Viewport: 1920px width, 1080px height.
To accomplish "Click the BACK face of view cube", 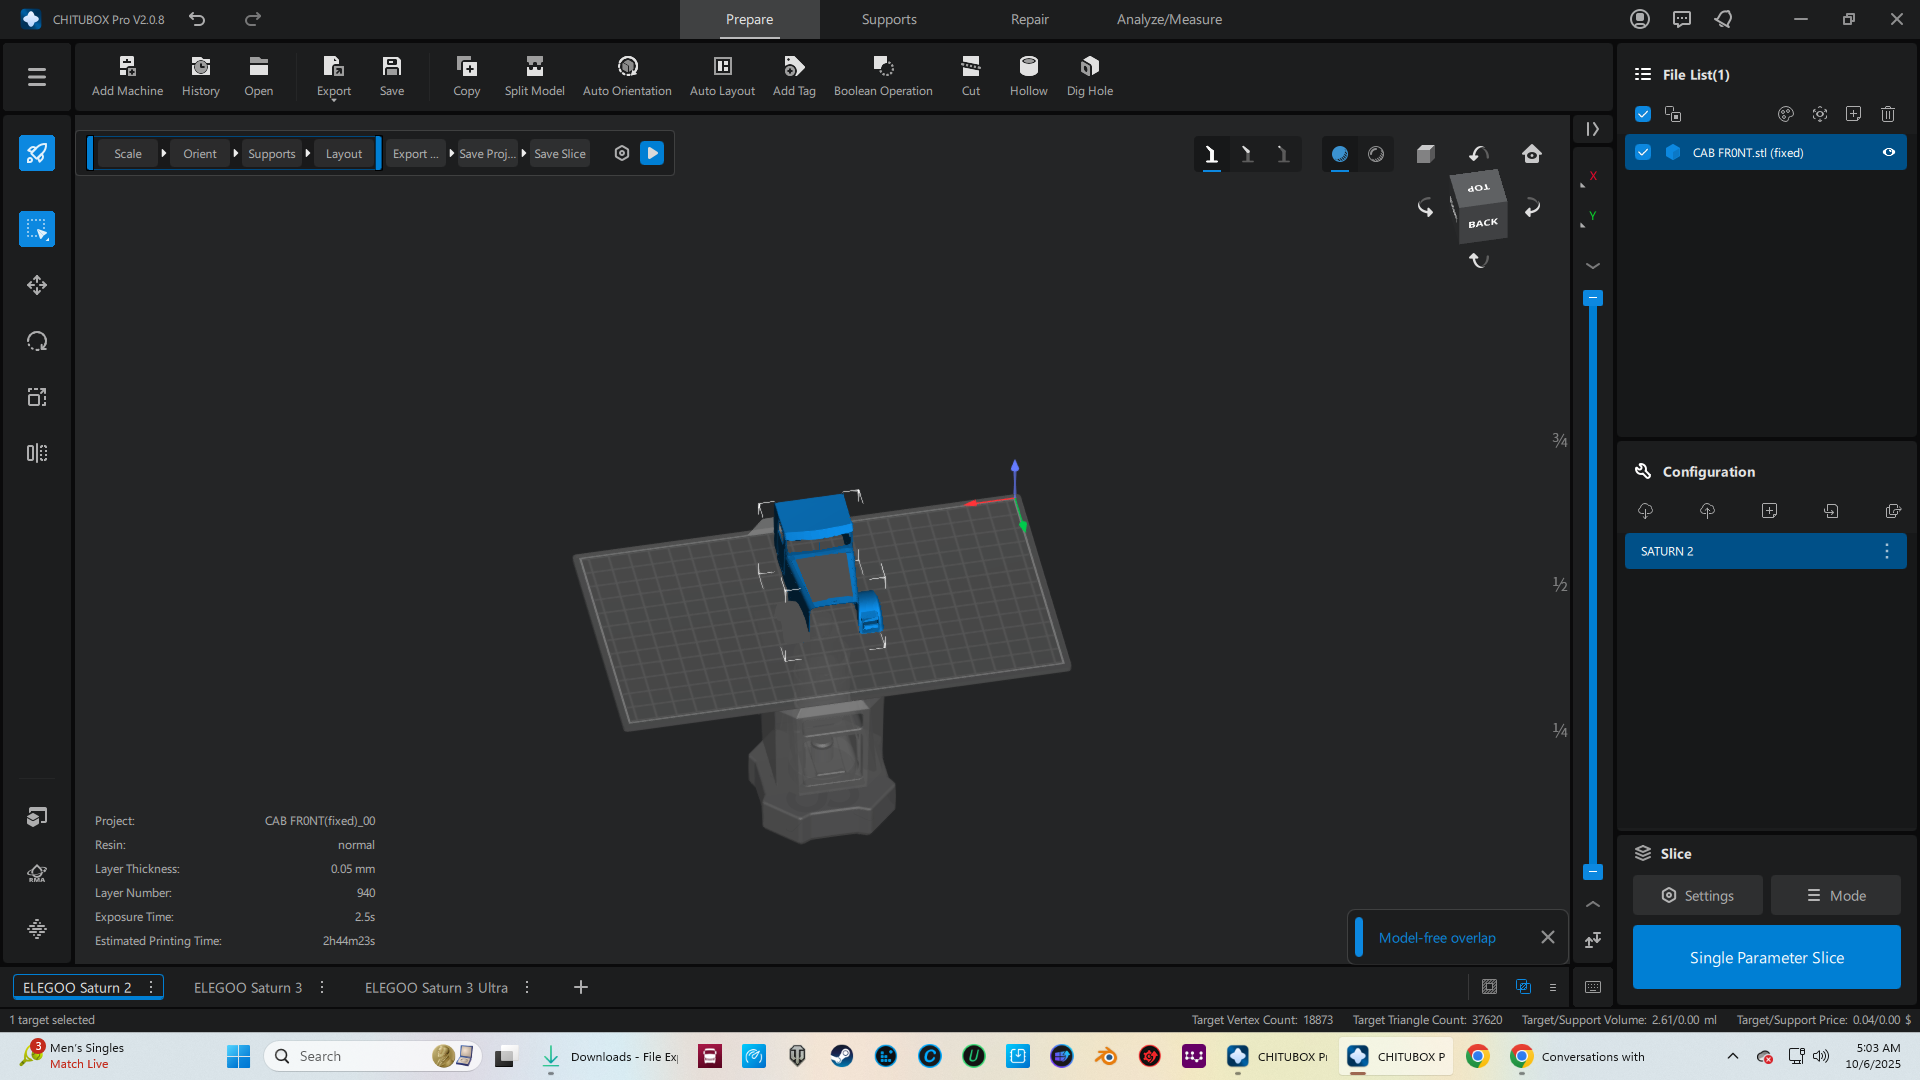I will (1483, 223).
